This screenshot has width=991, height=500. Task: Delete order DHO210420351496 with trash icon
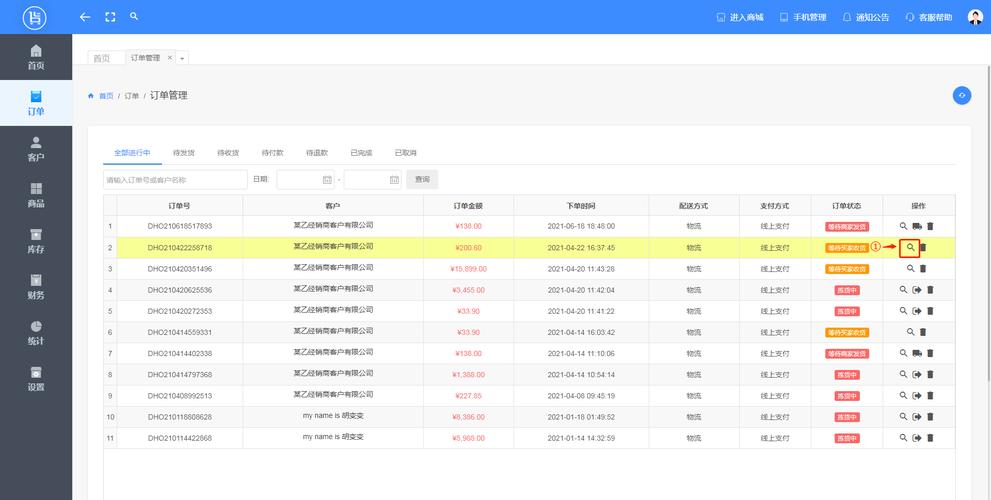click(923, 268)
